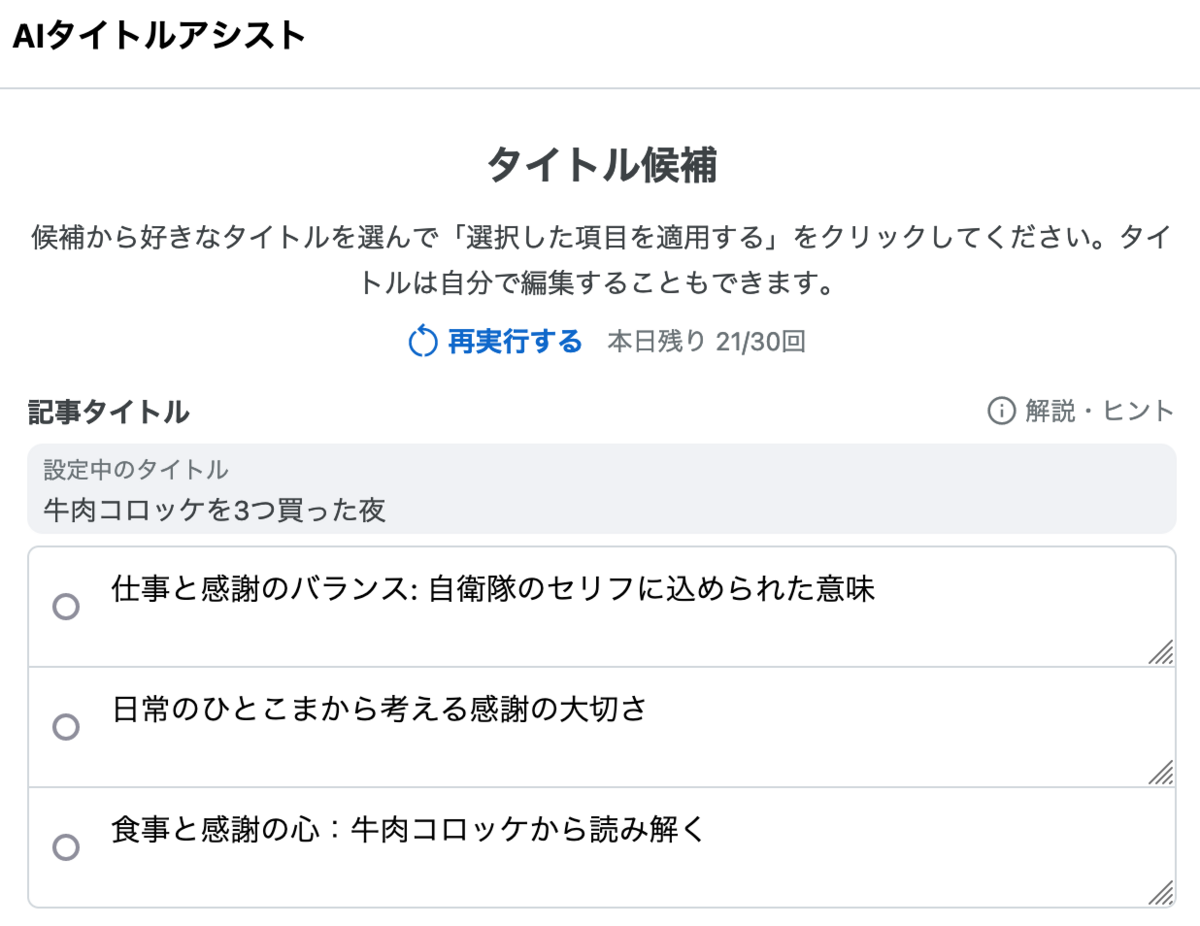
Task: Click the 設定中のタイトル label
Action: tap(135, 470)
